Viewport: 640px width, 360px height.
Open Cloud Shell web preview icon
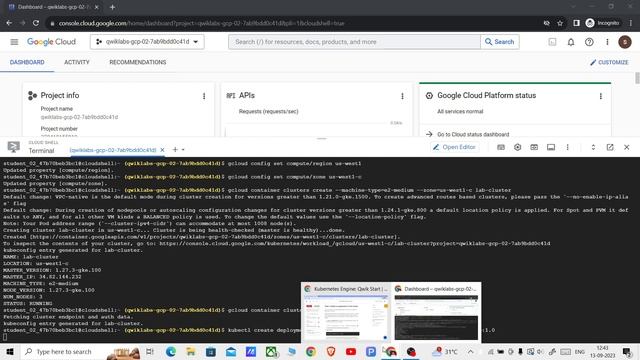pyautogui.click(x=534, y=147)
